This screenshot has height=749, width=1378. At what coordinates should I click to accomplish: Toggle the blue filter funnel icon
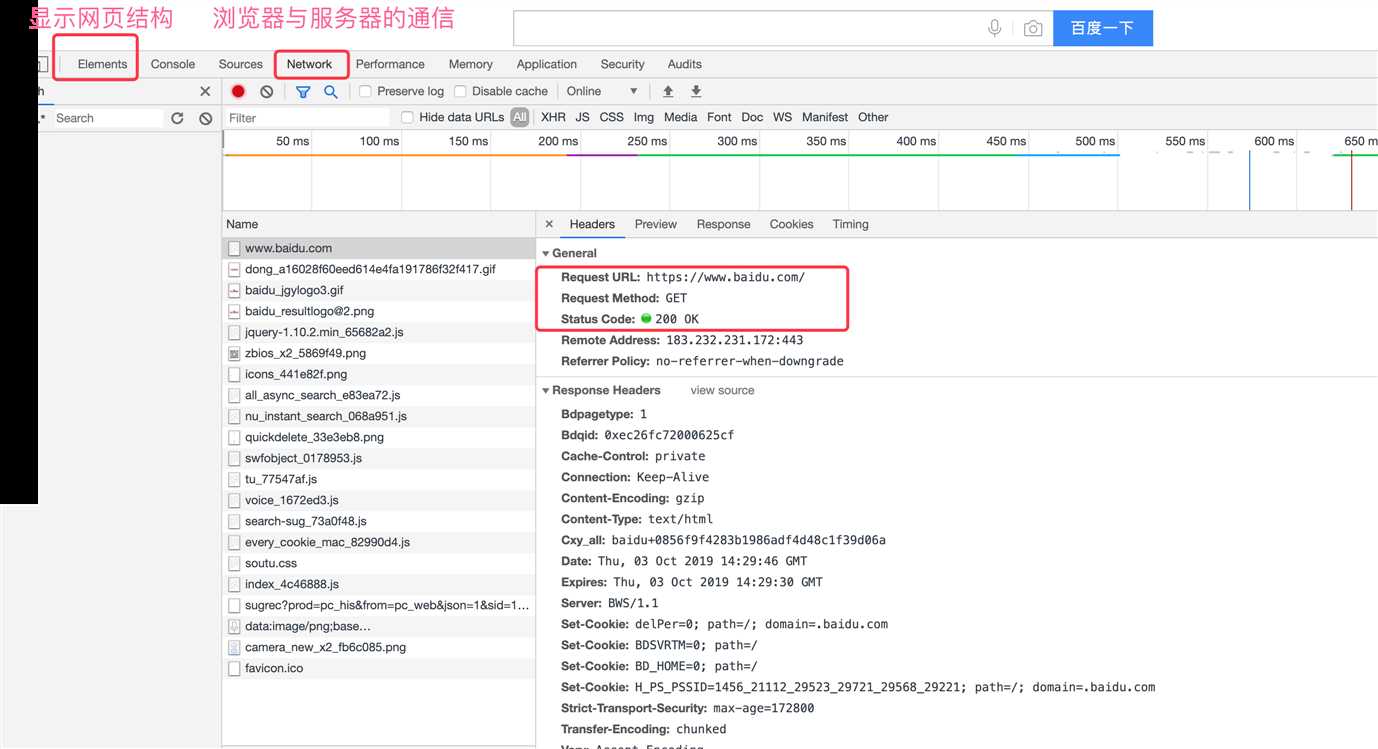click(303, 91)
